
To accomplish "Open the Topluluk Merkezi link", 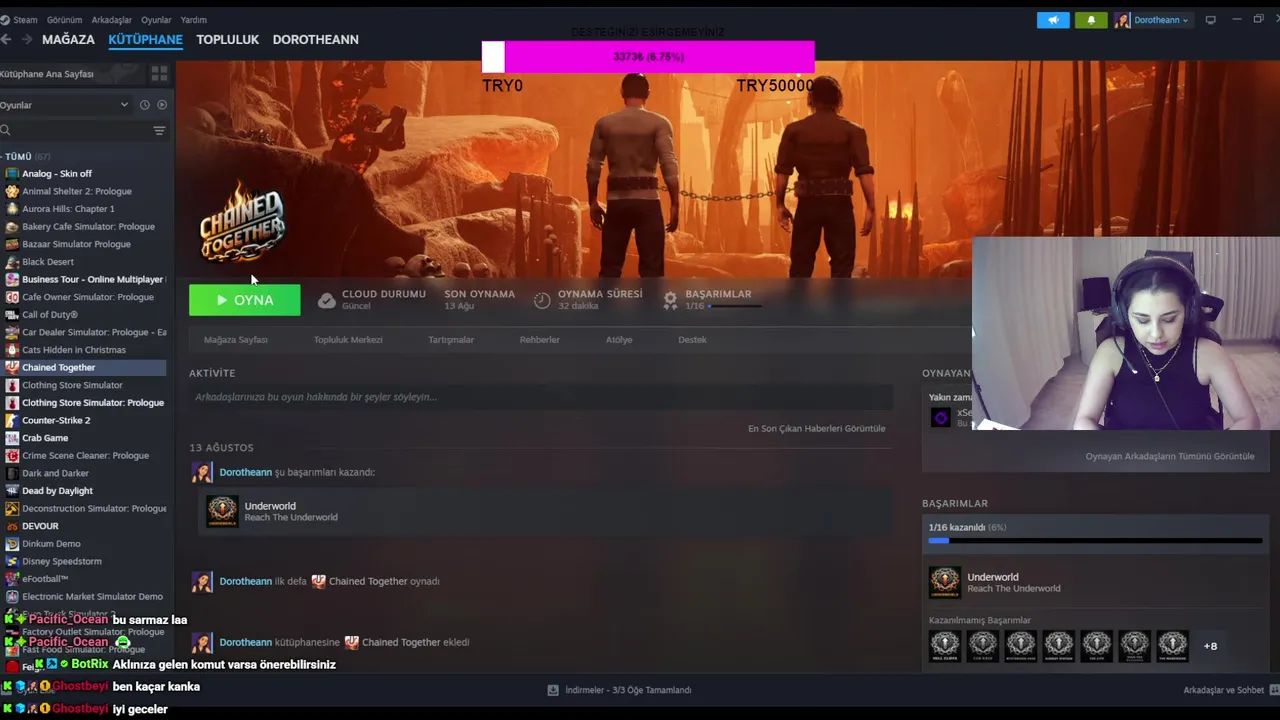I will (348, 340).
